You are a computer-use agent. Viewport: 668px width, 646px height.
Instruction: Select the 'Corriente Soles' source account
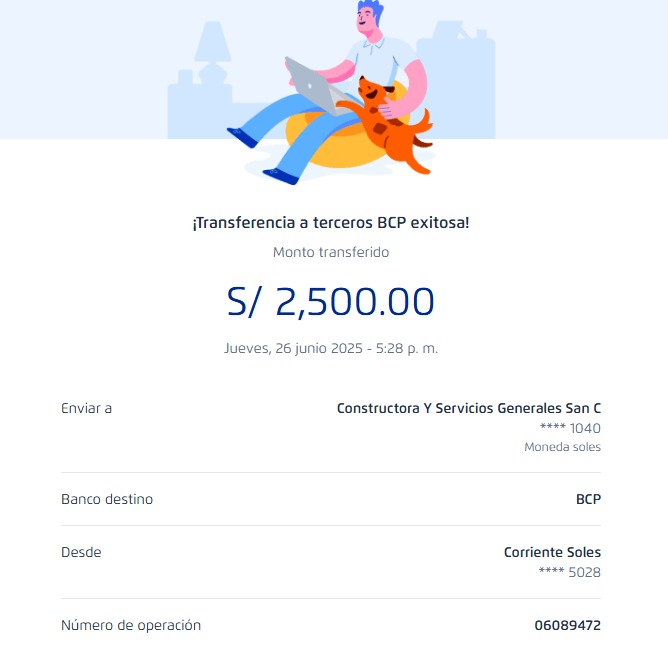point(552,552)
